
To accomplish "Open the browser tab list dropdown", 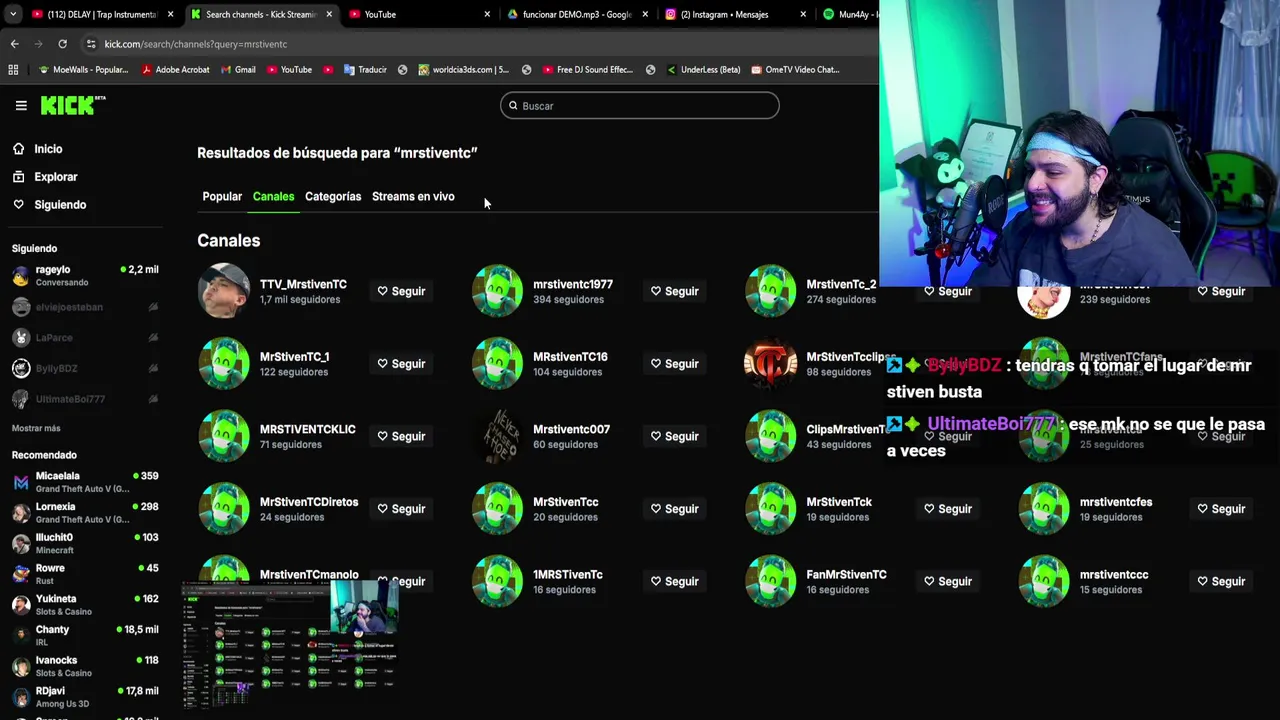I will pyautogui.click(x=12, y=14).
